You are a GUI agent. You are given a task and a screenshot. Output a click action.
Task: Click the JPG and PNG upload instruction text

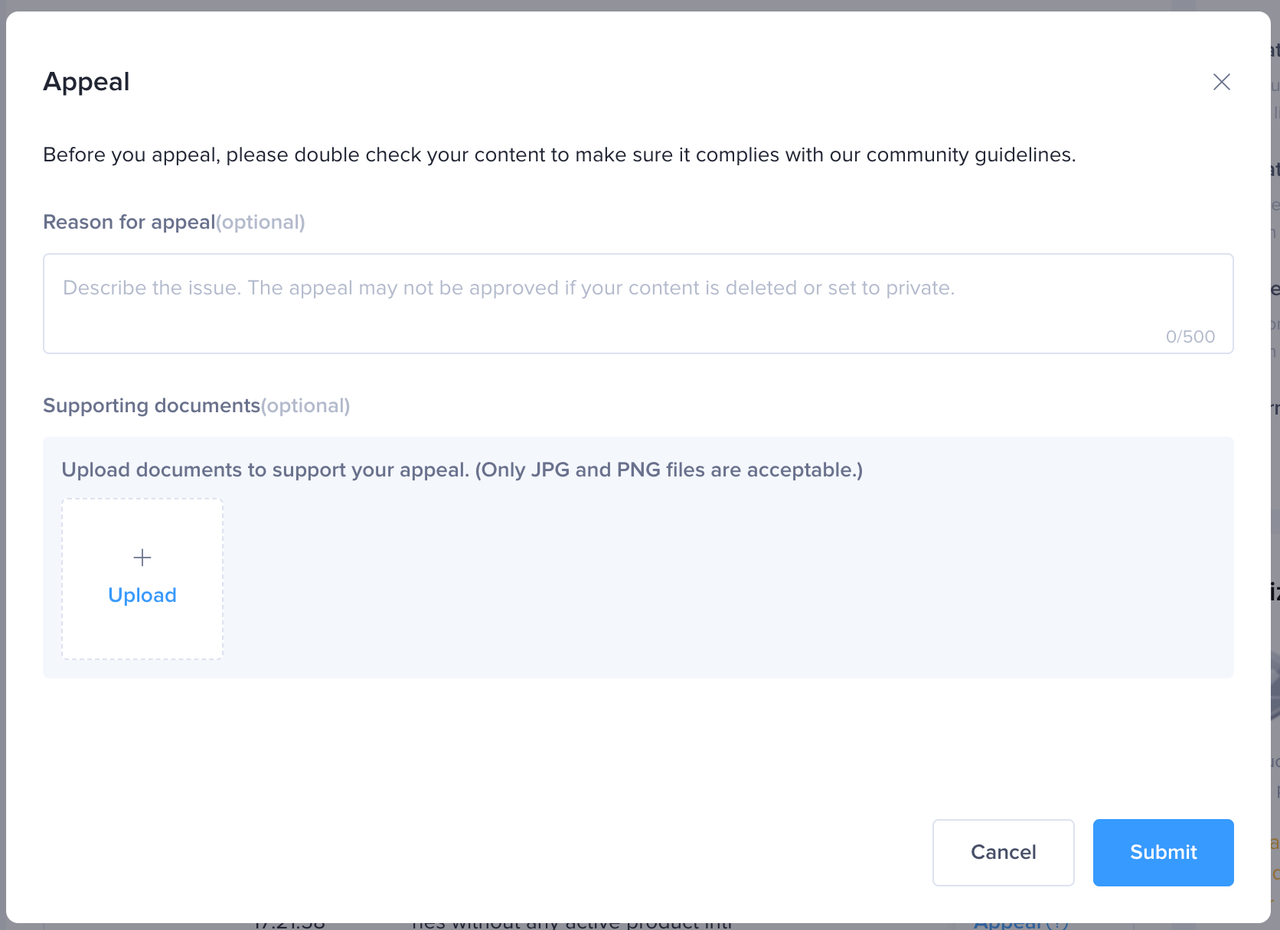tap(462, 469)
